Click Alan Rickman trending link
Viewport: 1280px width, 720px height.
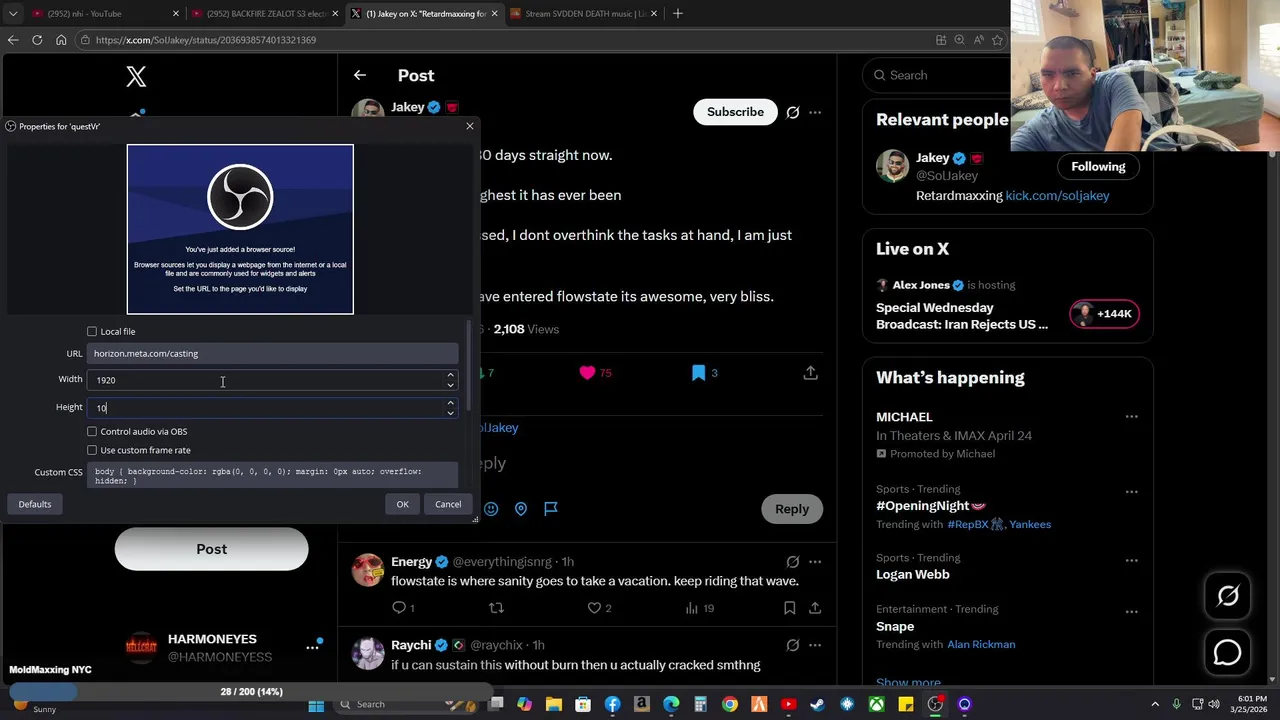click(981, 645)
